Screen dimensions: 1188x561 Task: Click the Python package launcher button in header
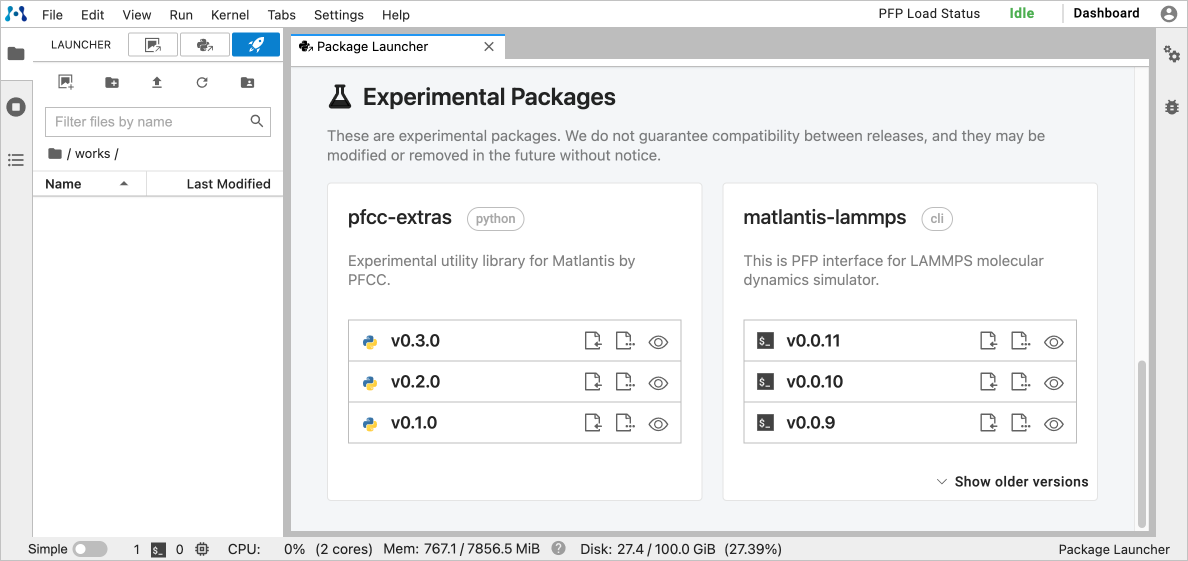tap(205, 45)
